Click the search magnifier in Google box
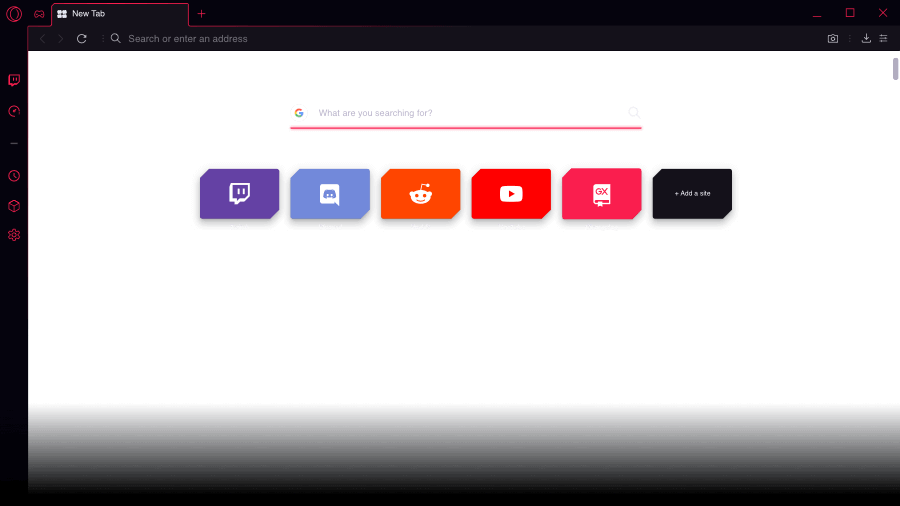900x506 pixels. 634,112
